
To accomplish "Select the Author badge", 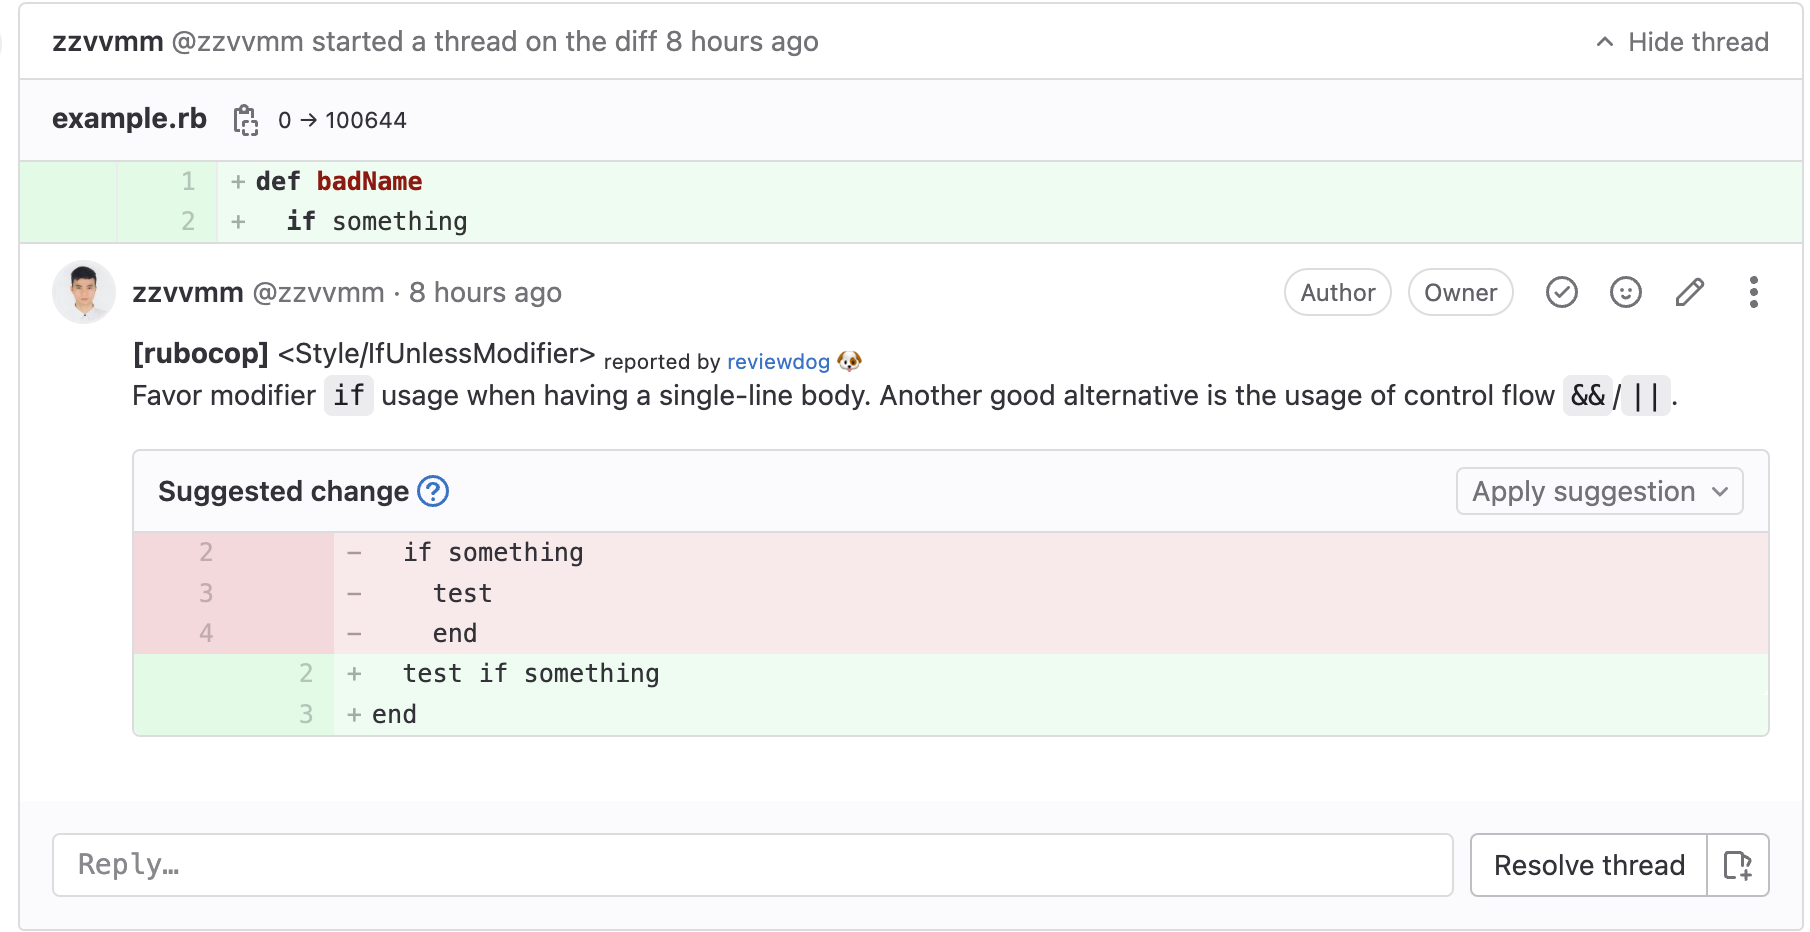I will (1337, 292).
